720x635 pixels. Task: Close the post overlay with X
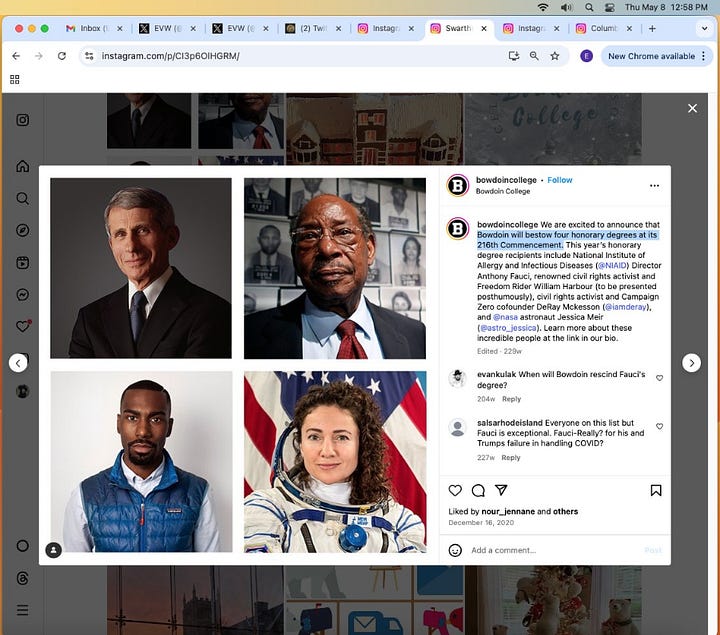point(692,108)
